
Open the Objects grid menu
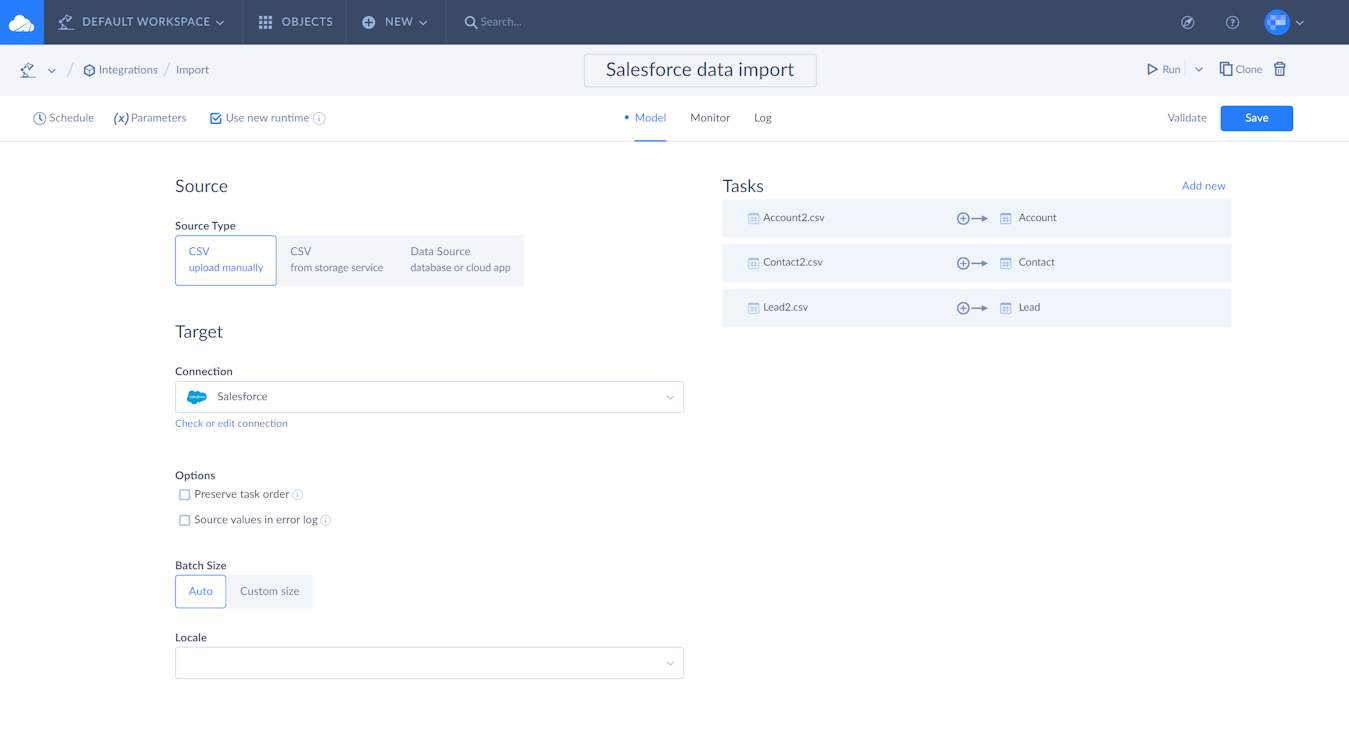pyautogui.click(x=295, y=22)
